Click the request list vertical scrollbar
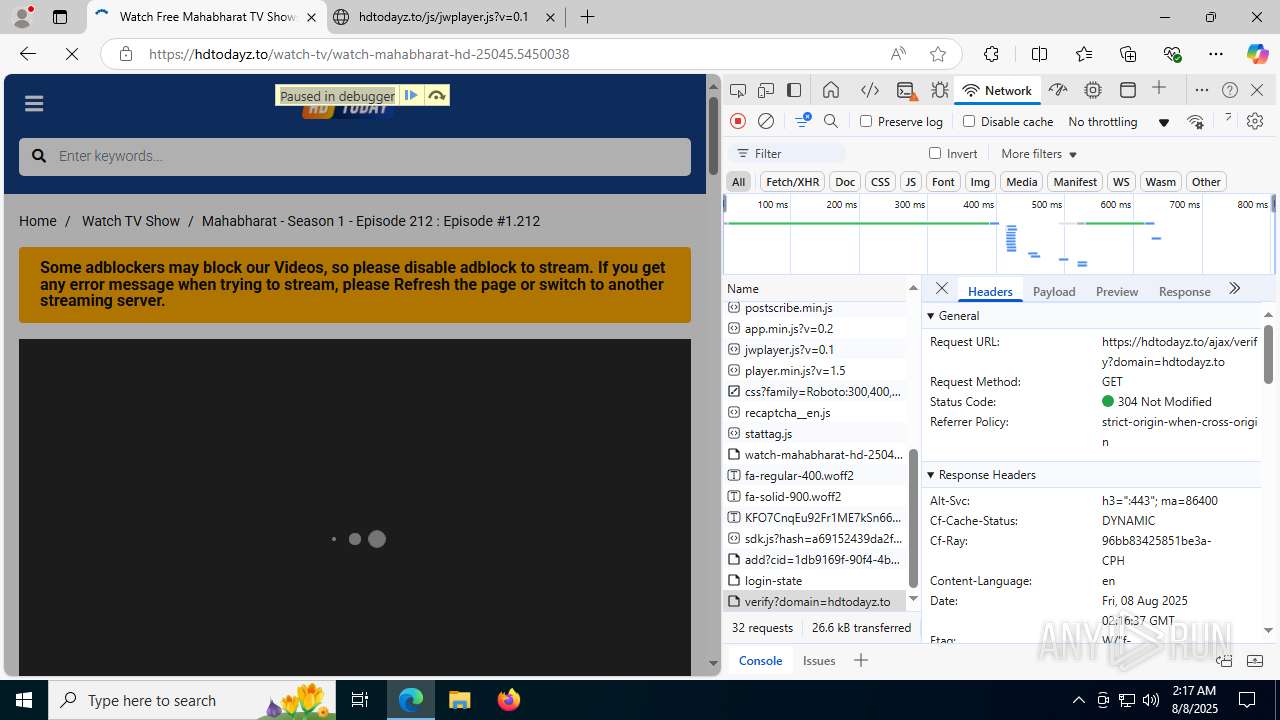This screenshot has width=1280, height=720. pos(913,518)
